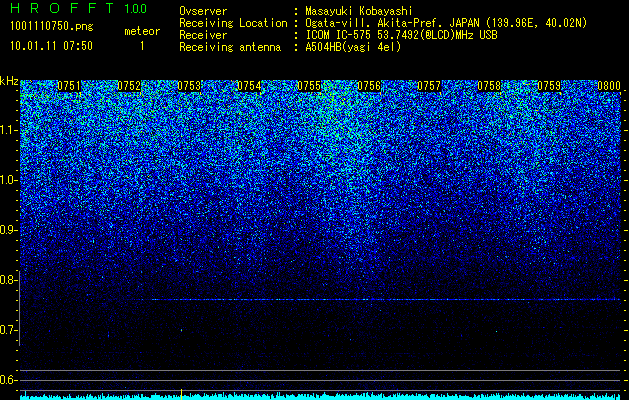Click the 0757 time label
Image resolution: width=629 pixels, height=400 pixels.
coord(429,86)
